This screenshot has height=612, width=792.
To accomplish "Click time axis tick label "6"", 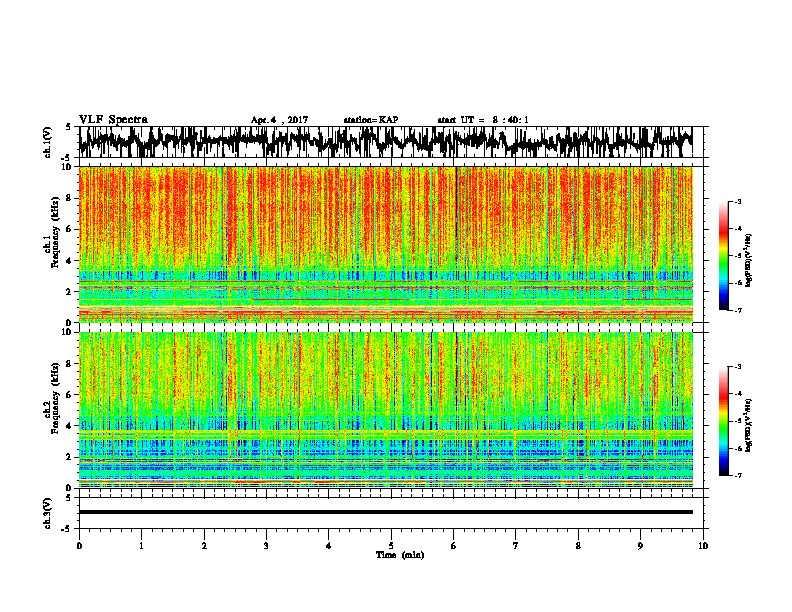I will tap(454, 546).
